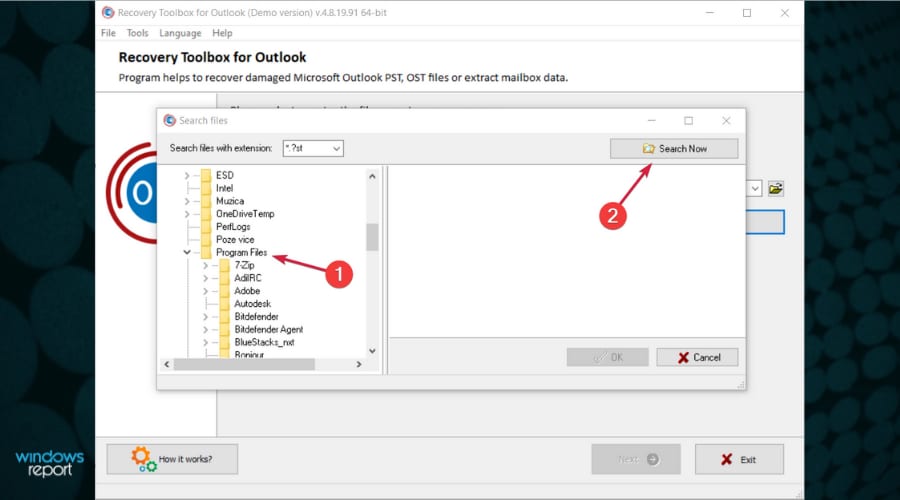Expand the BlueStacks_nxt folder node

205,342
